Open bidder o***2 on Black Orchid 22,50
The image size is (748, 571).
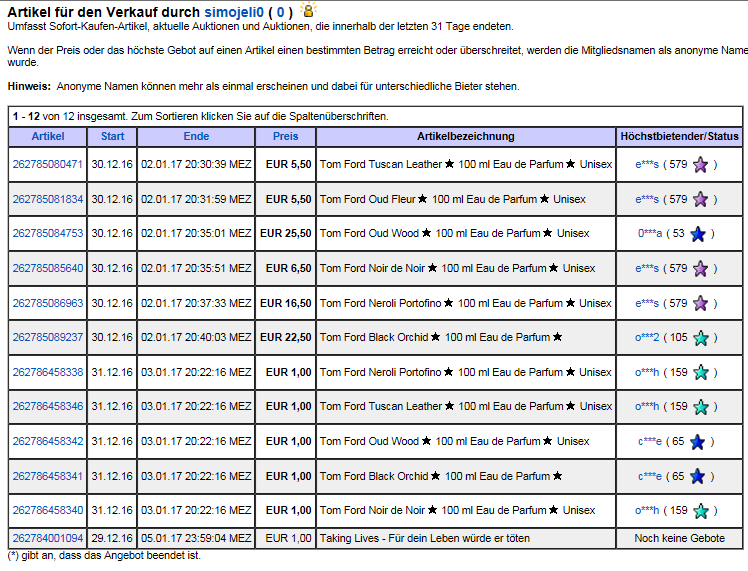coord(647,338)
